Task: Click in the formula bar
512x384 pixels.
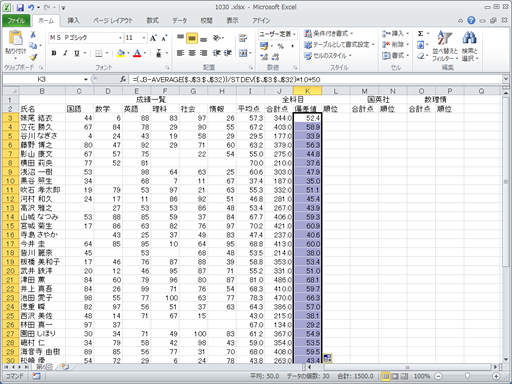Action: [317, 79]
